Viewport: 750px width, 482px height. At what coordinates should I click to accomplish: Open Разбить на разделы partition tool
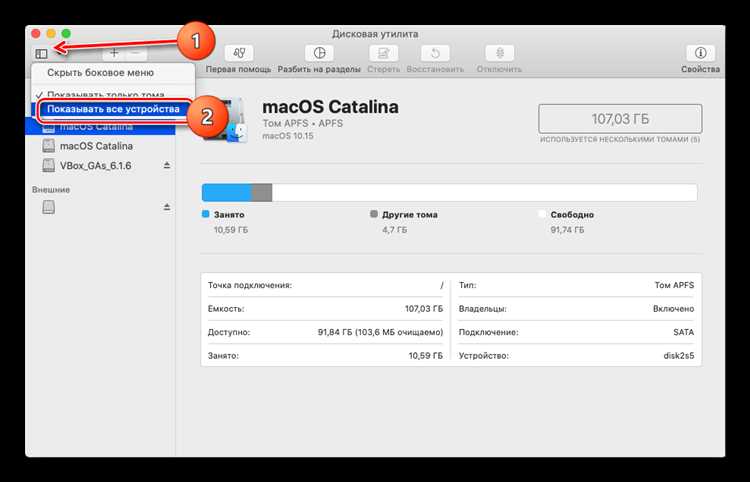319,53
